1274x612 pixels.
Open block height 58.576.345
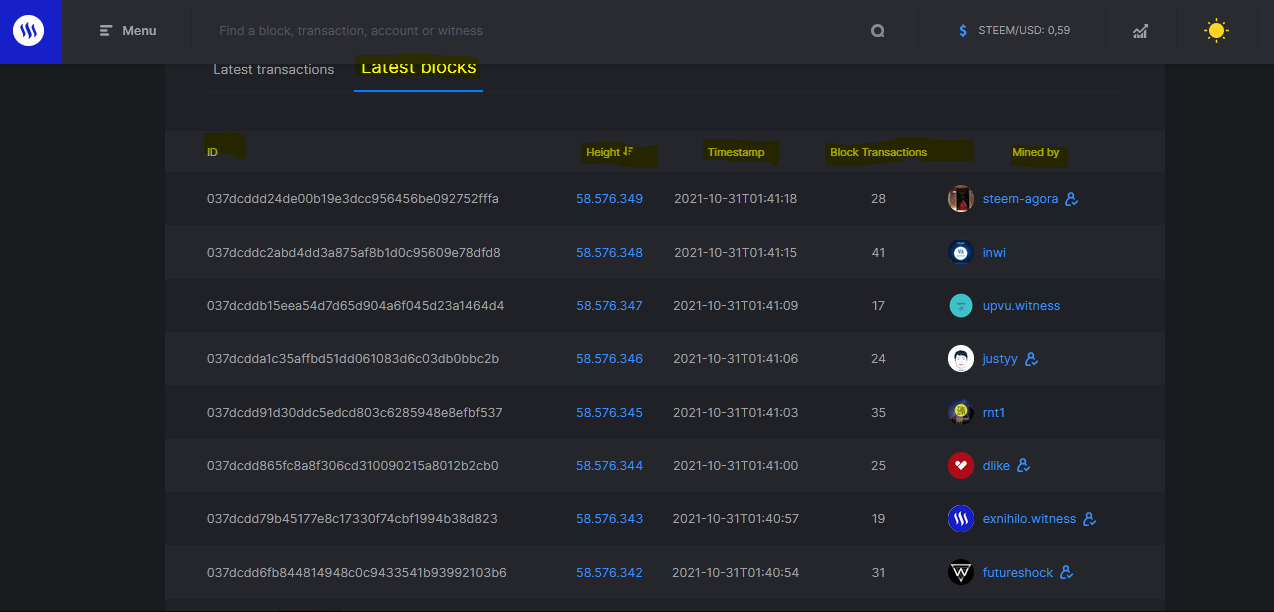(x=609, y=413)
